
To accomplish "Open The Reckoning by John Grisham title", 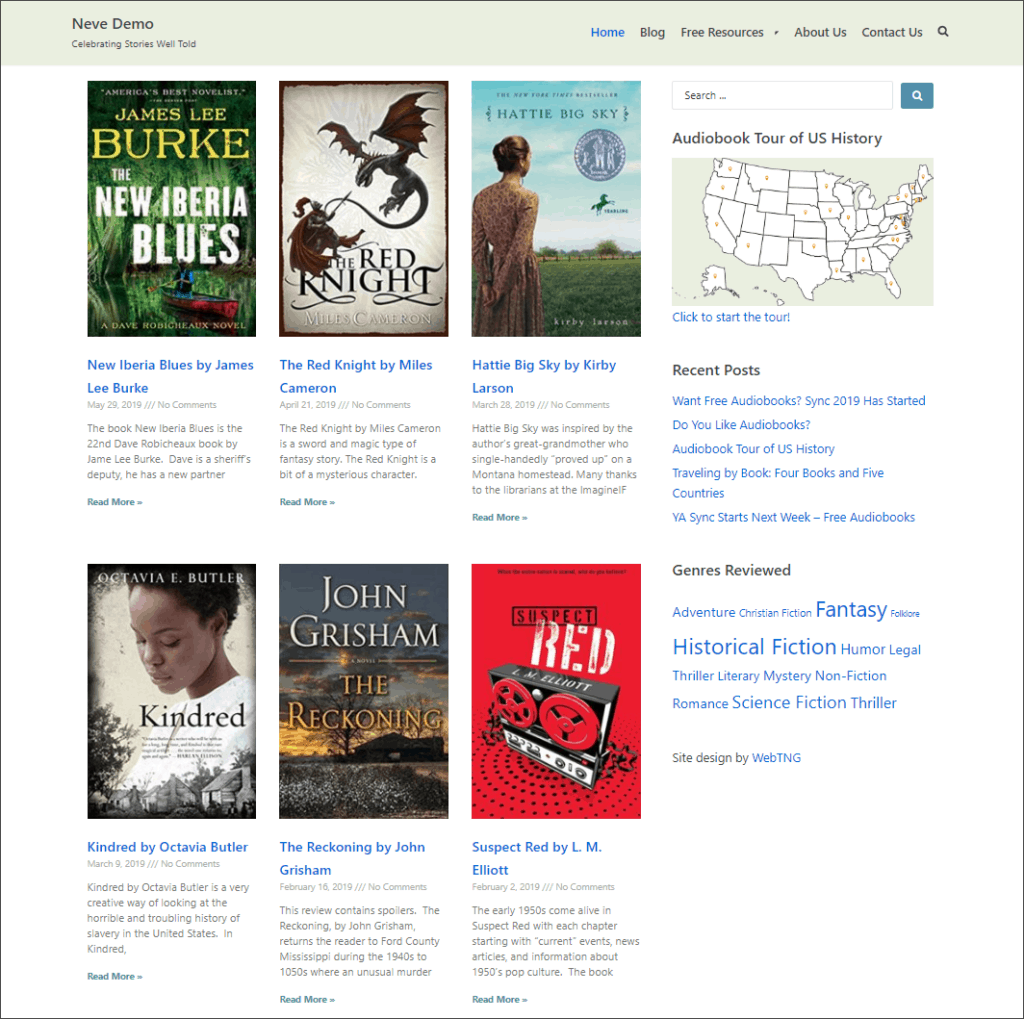I will [x=352, y=858].
